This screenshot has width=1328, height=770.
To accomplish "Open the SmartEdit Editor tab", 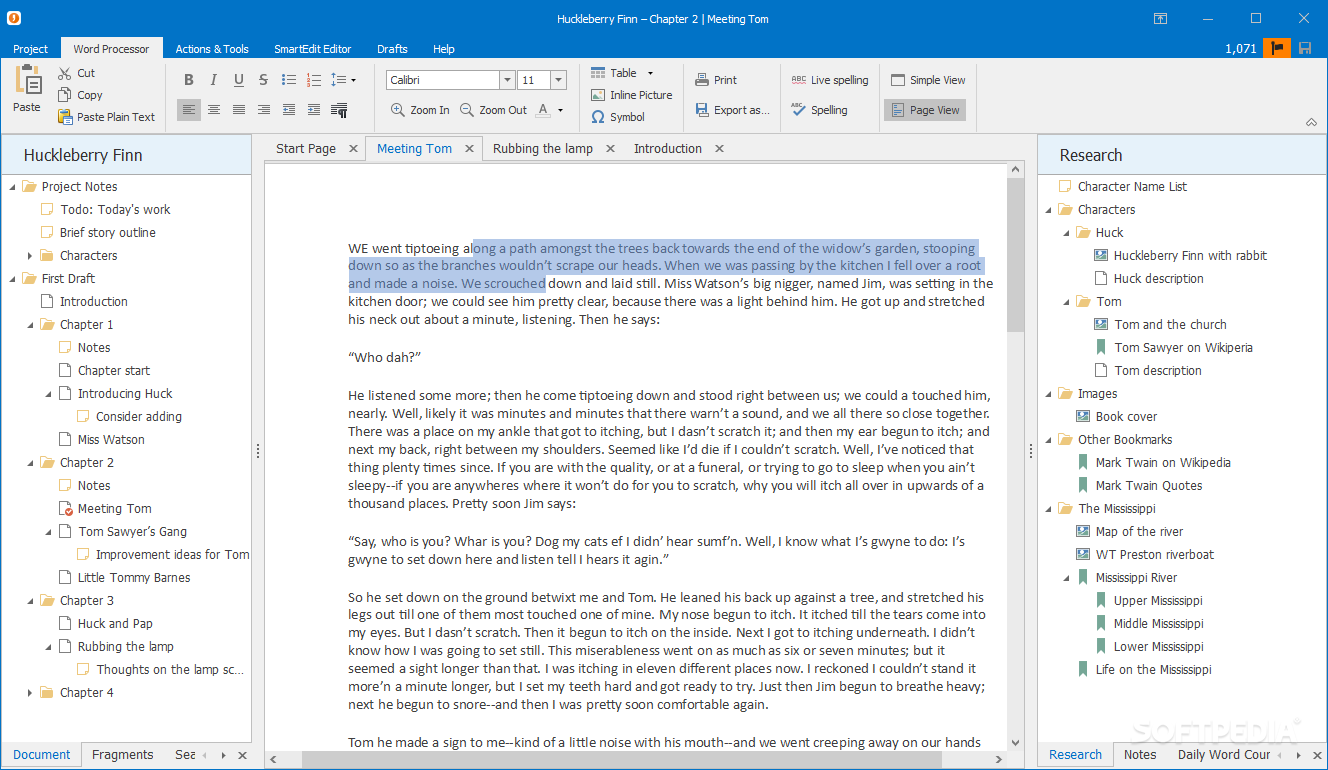I will (312, 49).
